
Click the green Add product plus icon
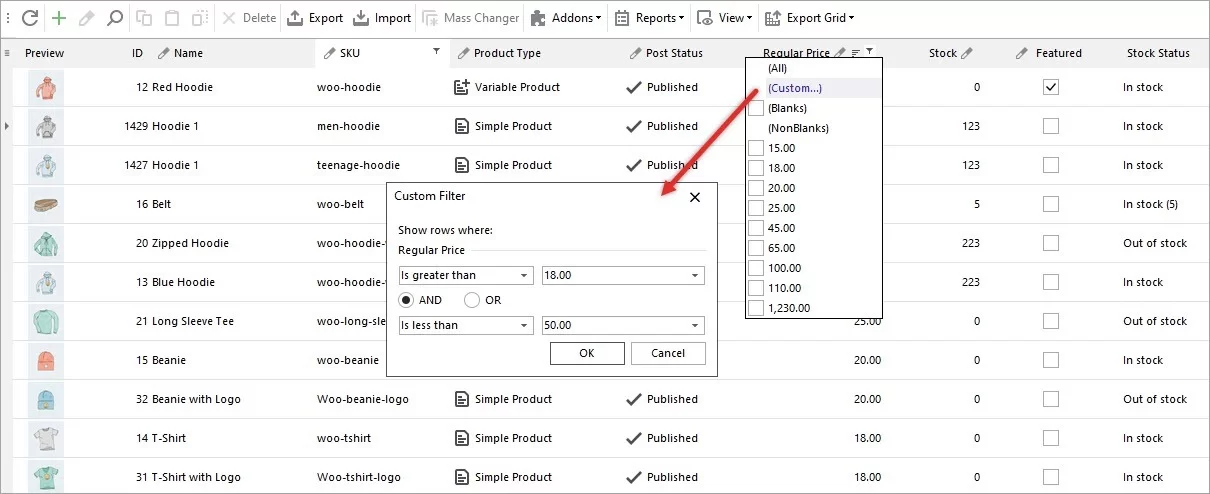(x=59, y=18)
